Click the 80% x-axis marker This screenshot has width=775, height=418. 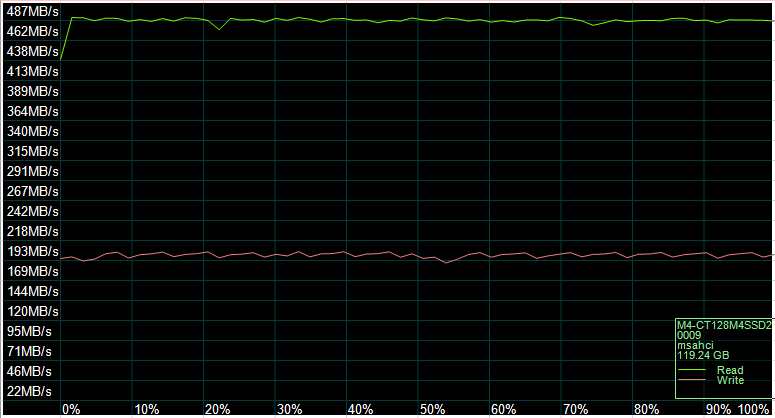[x=646, y=409]
